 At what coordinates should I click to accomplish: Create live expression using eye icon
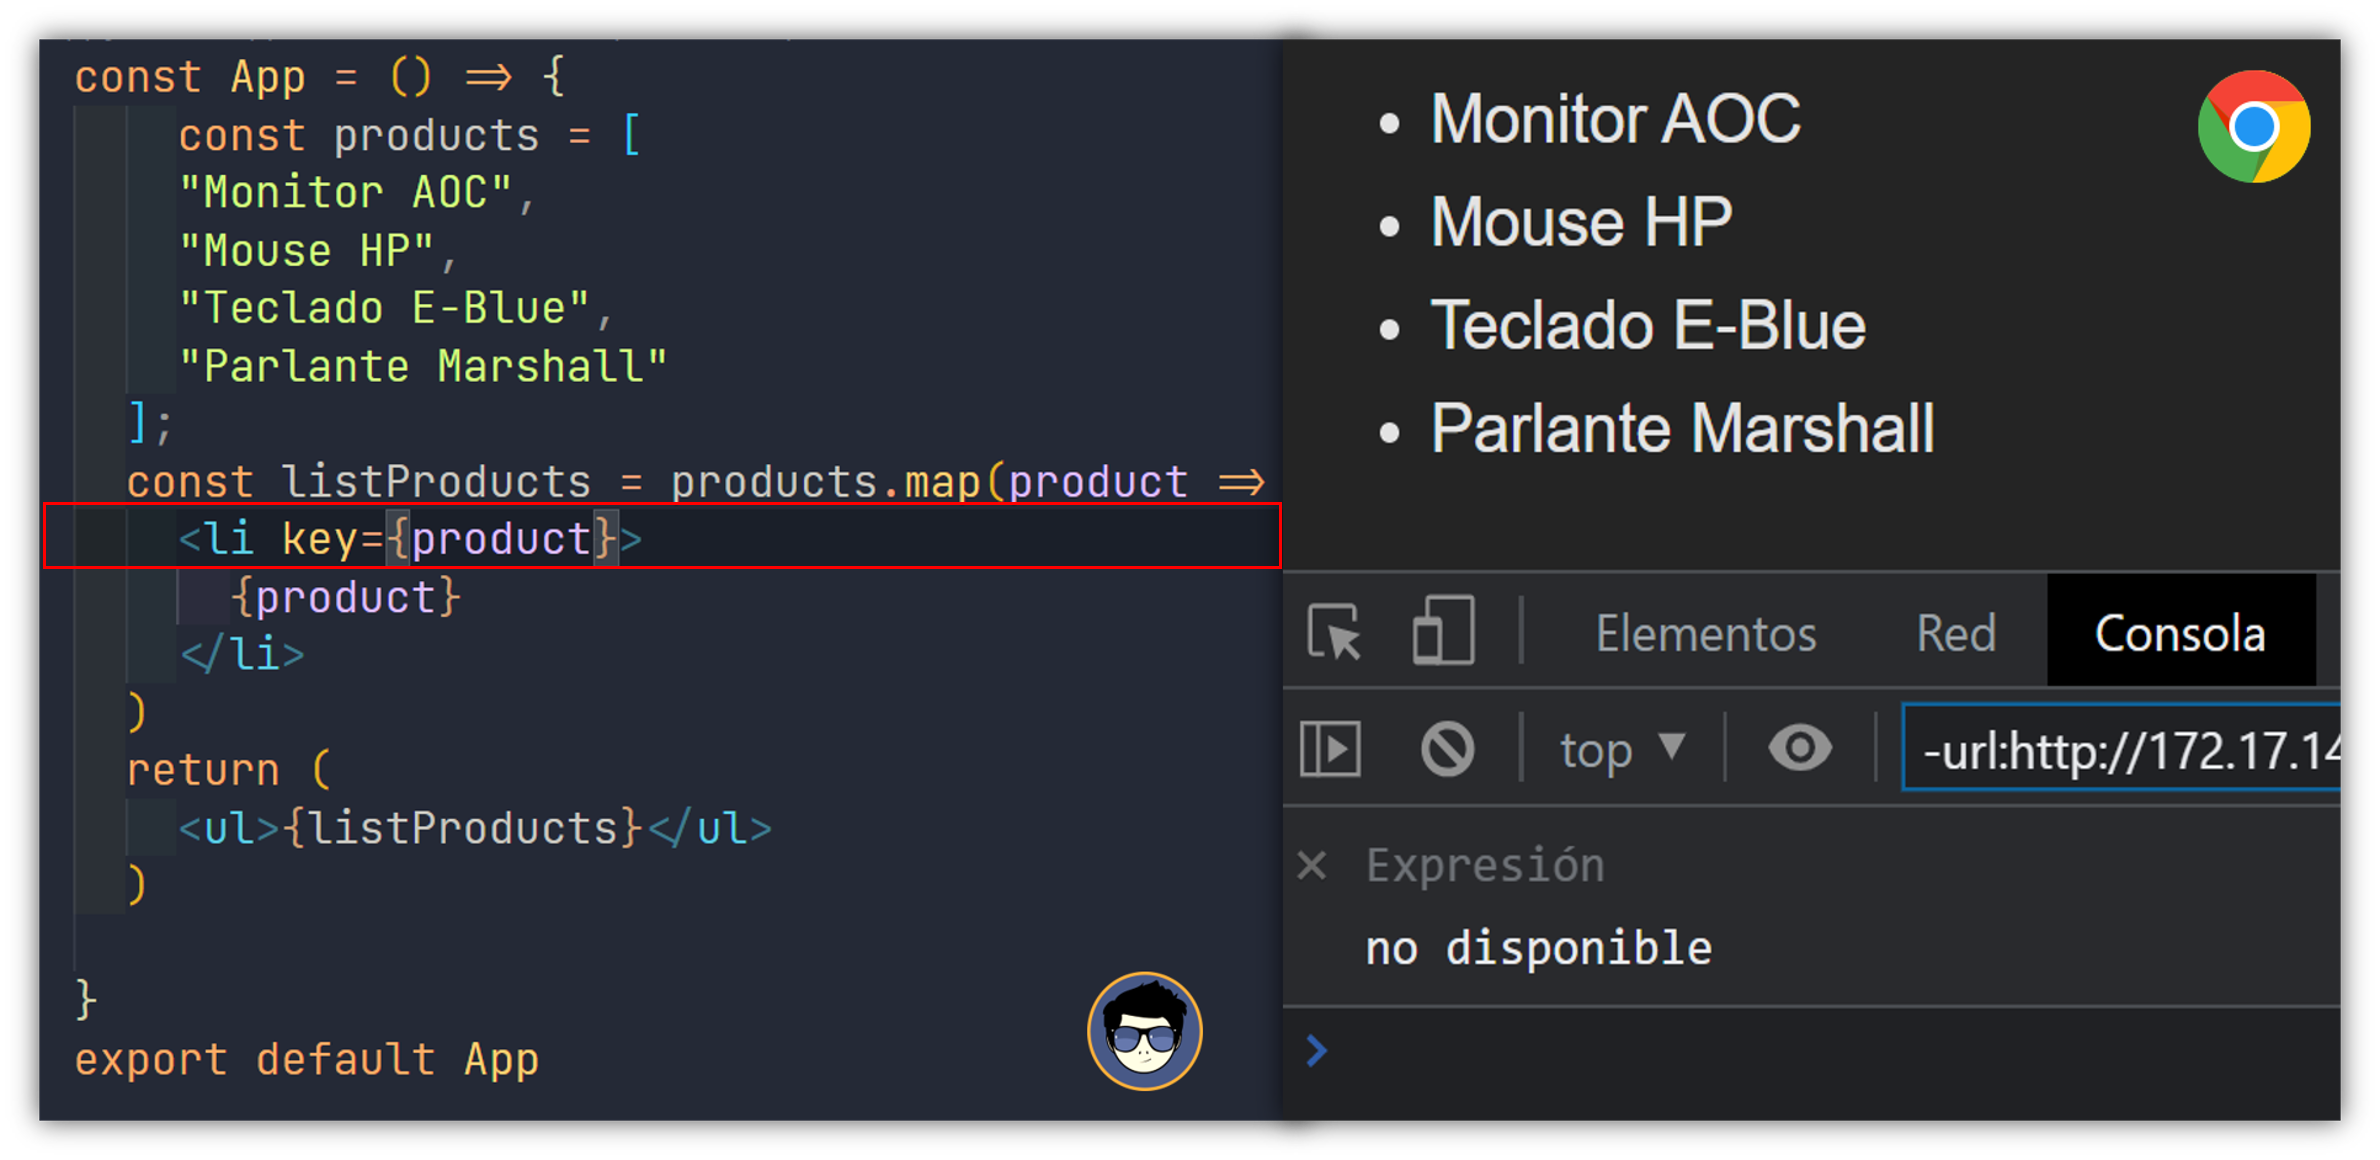(1800, 748)
